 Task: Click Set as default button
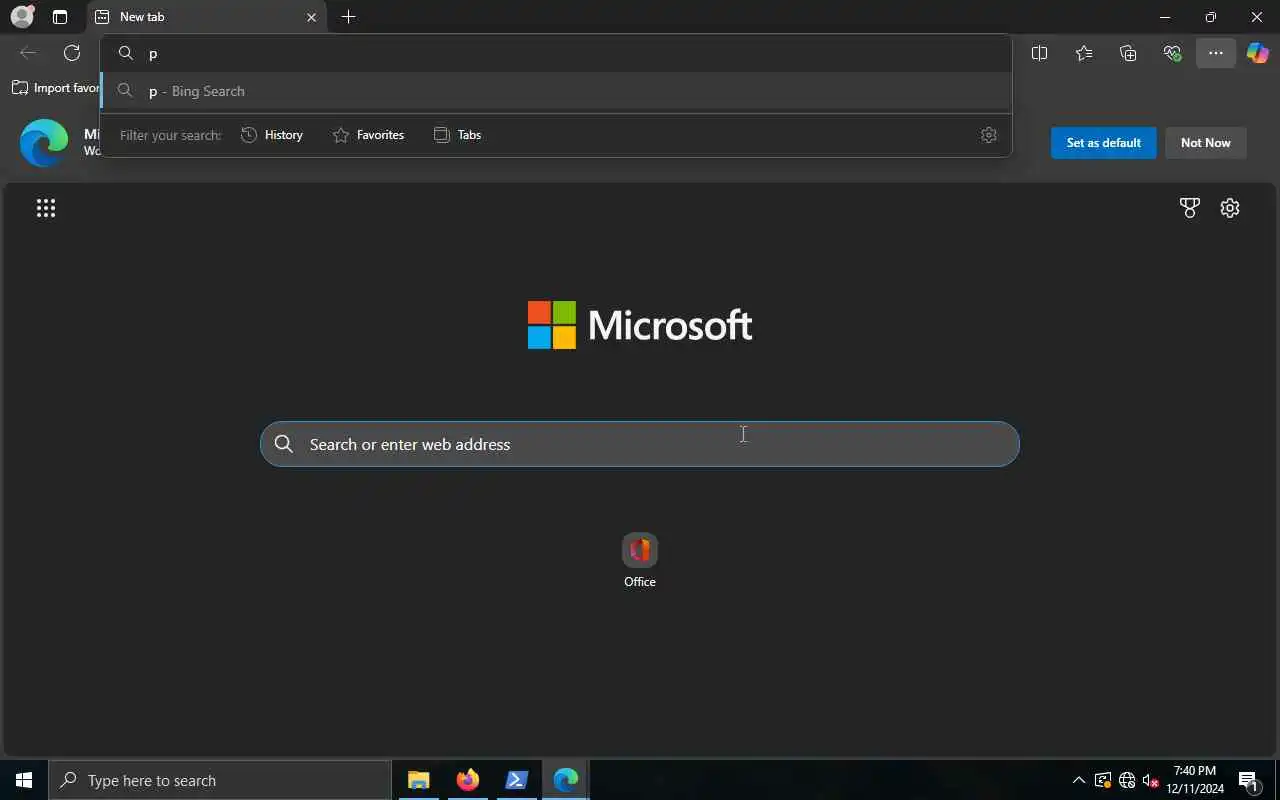click(1103, 143)
